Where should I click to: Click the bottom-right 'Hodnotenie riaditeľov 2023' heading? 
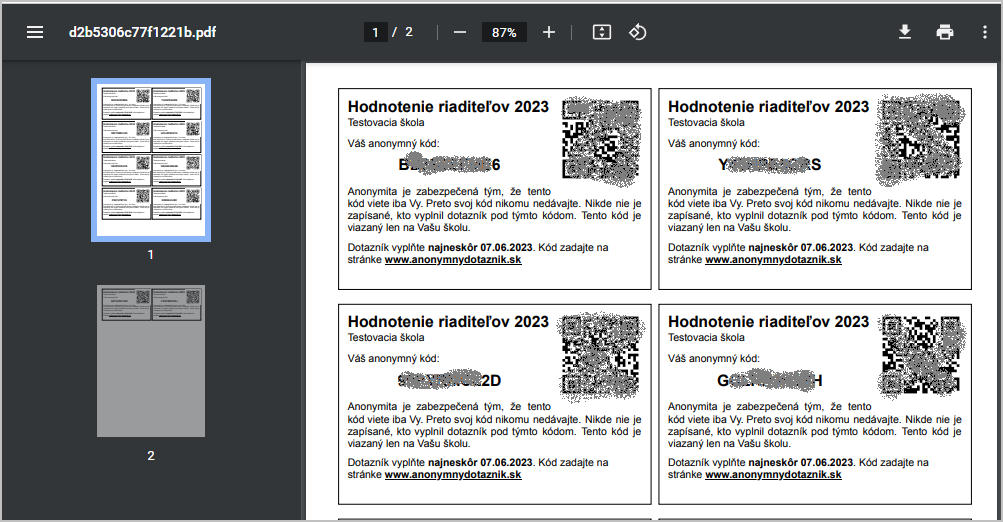(x=769, y=322)
